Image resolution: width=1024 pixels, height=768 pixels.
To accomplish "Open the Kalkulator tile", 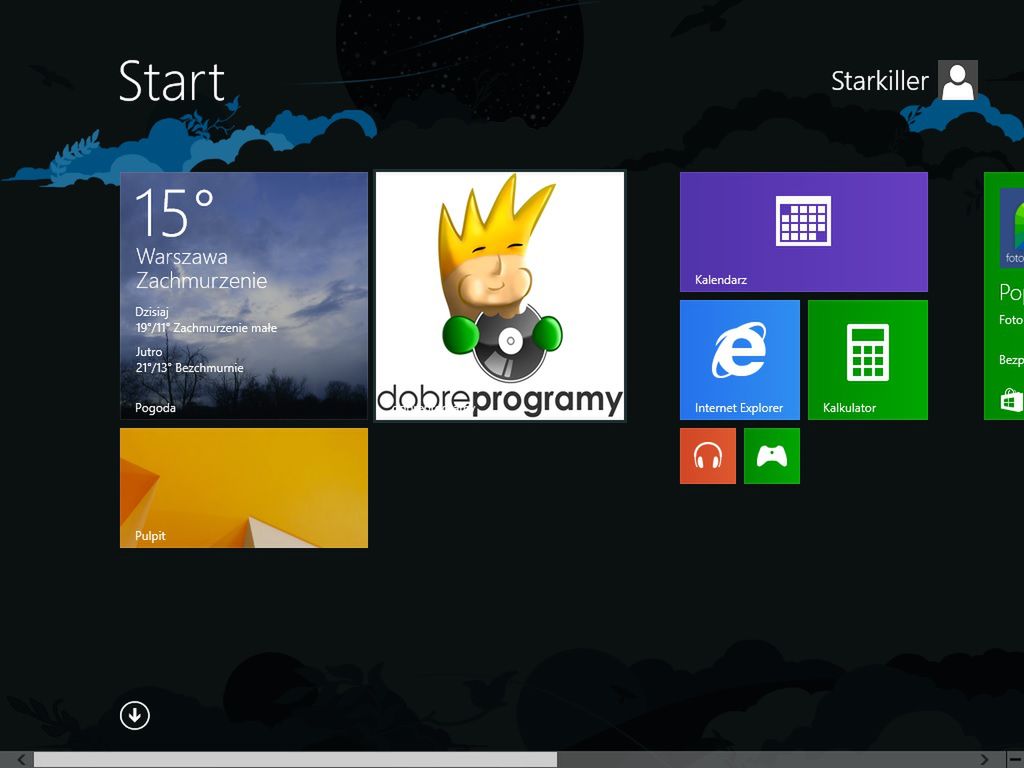I will tap(867, 360).
